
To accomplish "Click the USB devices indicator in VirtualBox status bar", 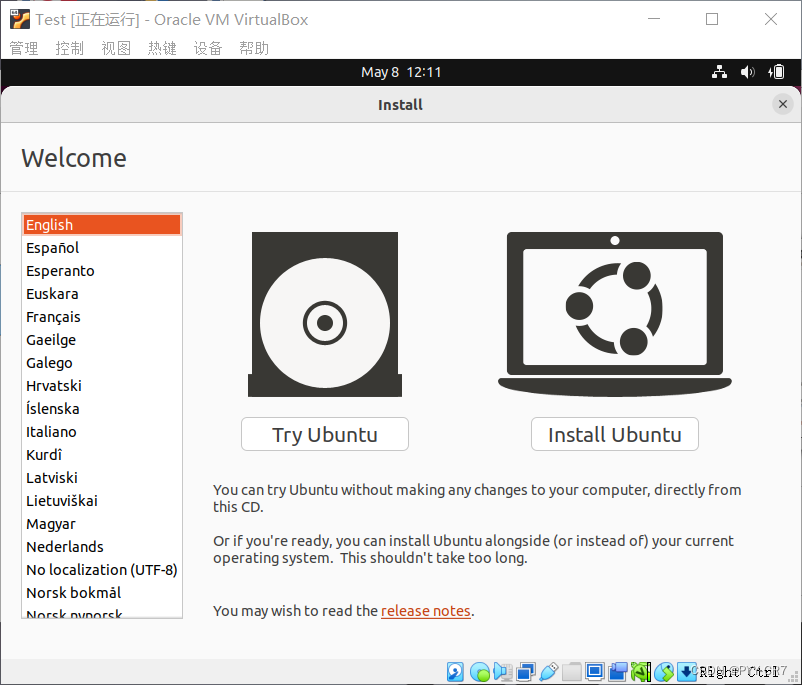I will [548, 672].
